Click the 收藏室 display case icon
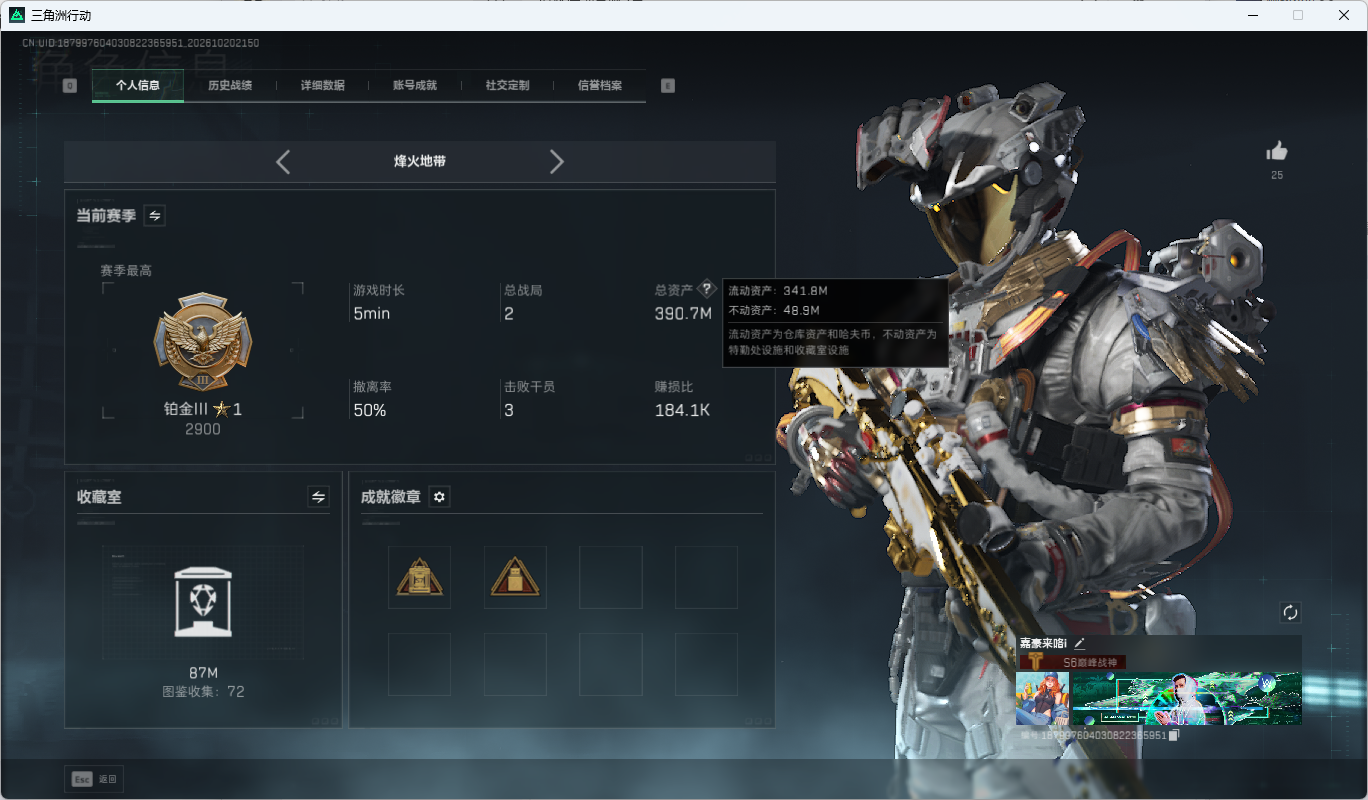Viewport: 1368px width, 800px height. click(203, 602)
